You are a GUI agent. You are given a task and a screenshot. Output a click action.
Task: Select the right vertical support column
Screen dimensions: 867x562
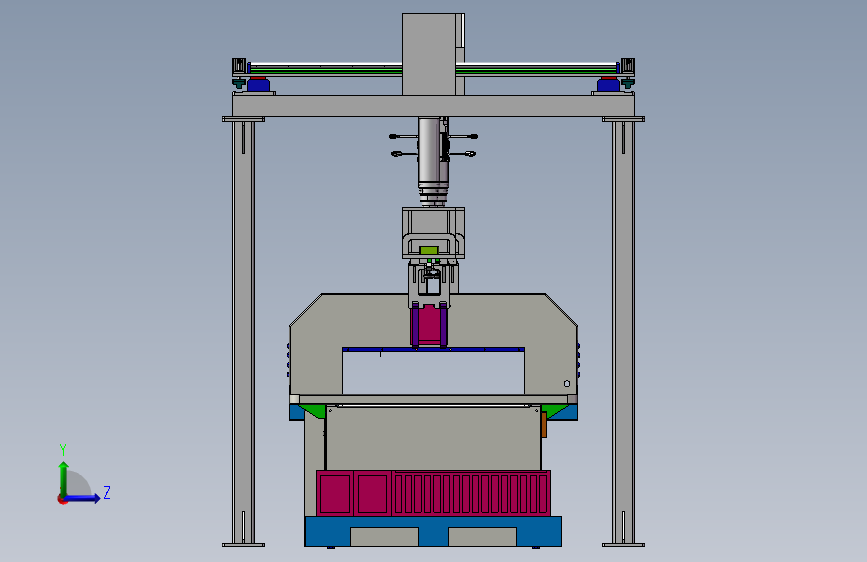pyautogui.click(x=623, y=332)
